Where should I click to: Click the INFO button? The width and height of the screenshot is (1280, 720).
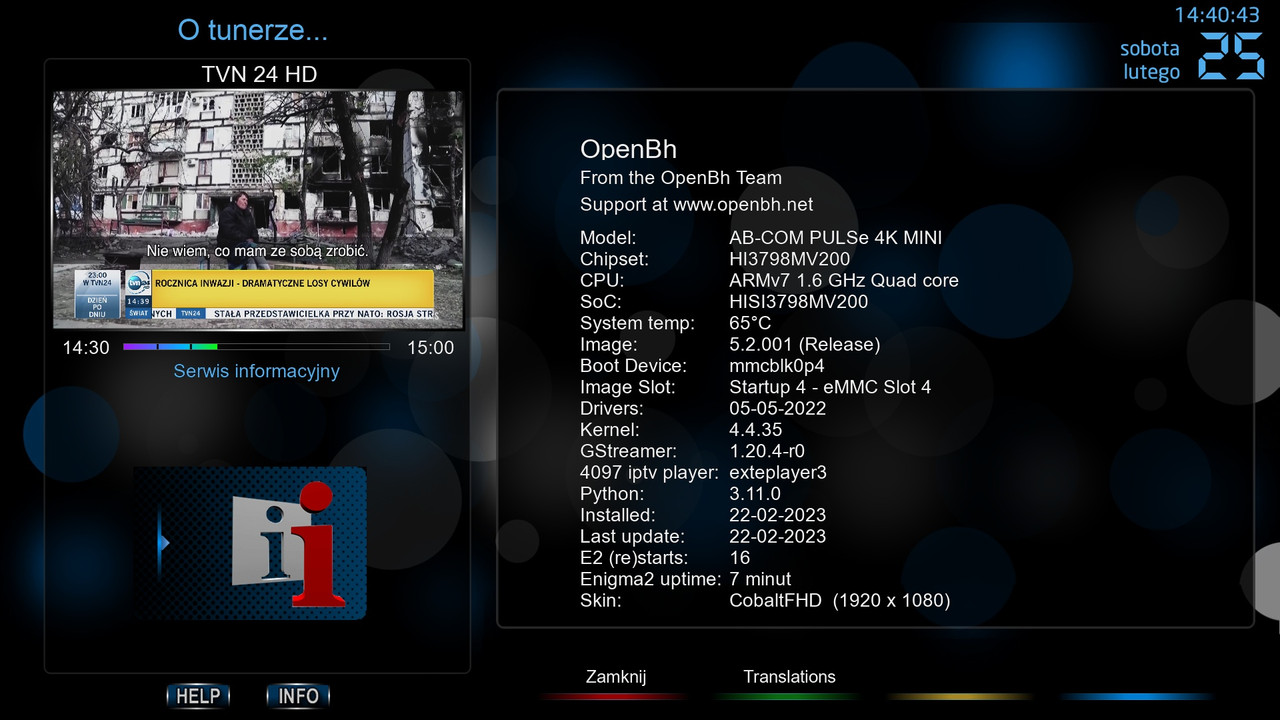point(298,696)
